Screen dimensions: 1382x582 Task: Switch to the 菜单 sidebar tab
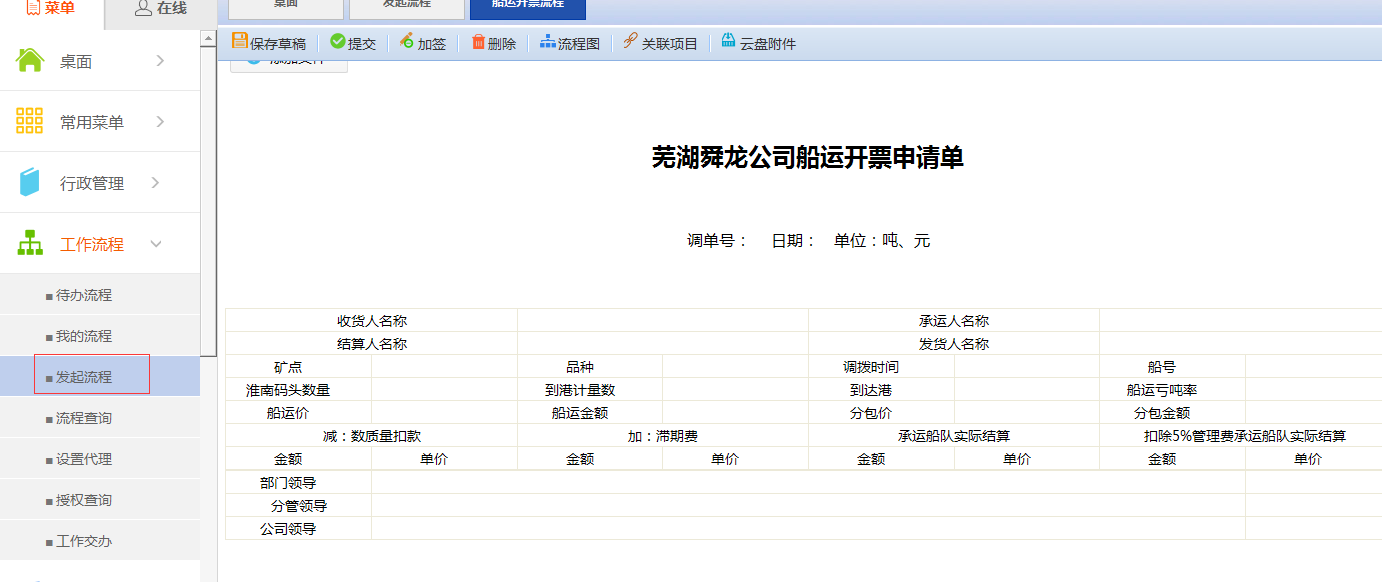pyautogui.click(x=52, y=10)
